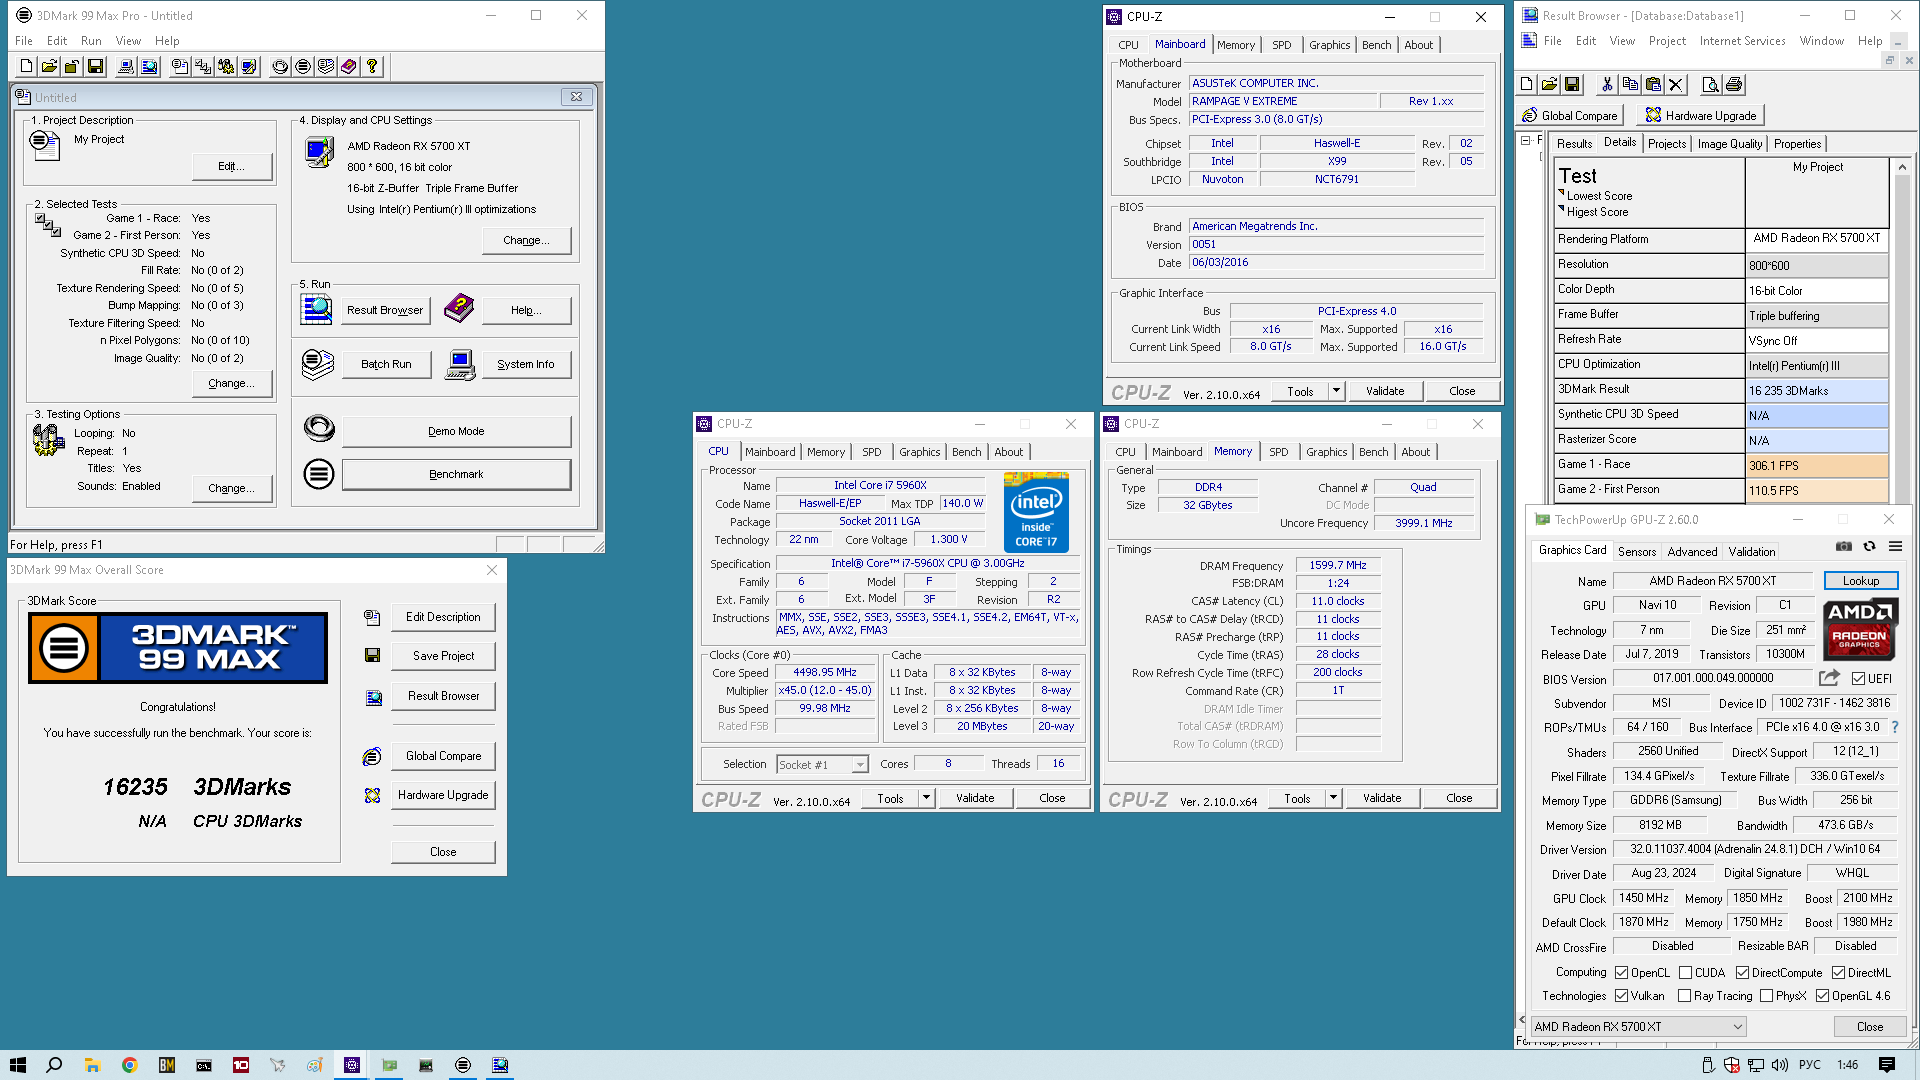1920x1080 pixels.
Task: Open Tools dropdown arrow in CPU-Z Memory window
Action: [1333, 798]
